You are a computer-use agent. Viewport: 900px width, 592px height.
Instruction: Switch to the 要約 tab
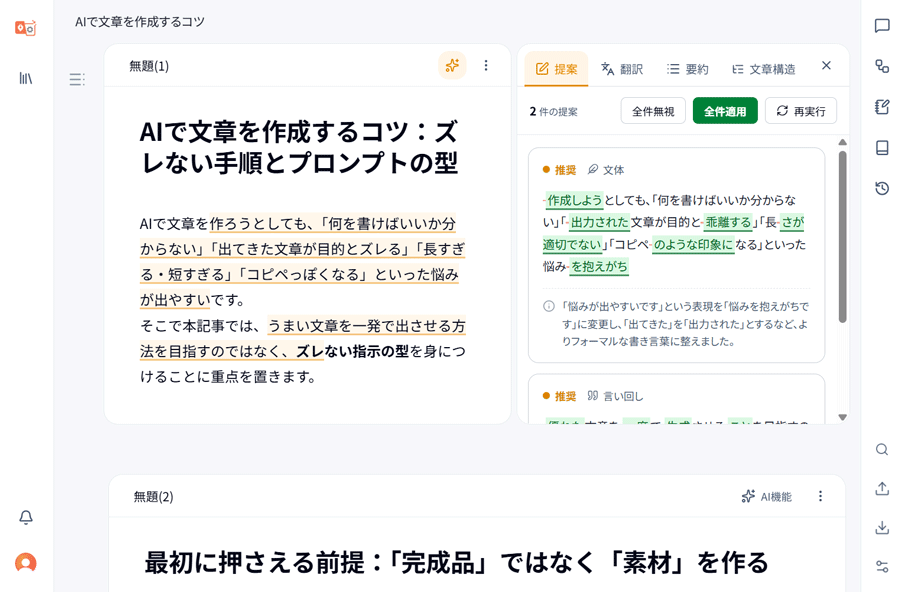pyautogui.click(x=688, y=69)
